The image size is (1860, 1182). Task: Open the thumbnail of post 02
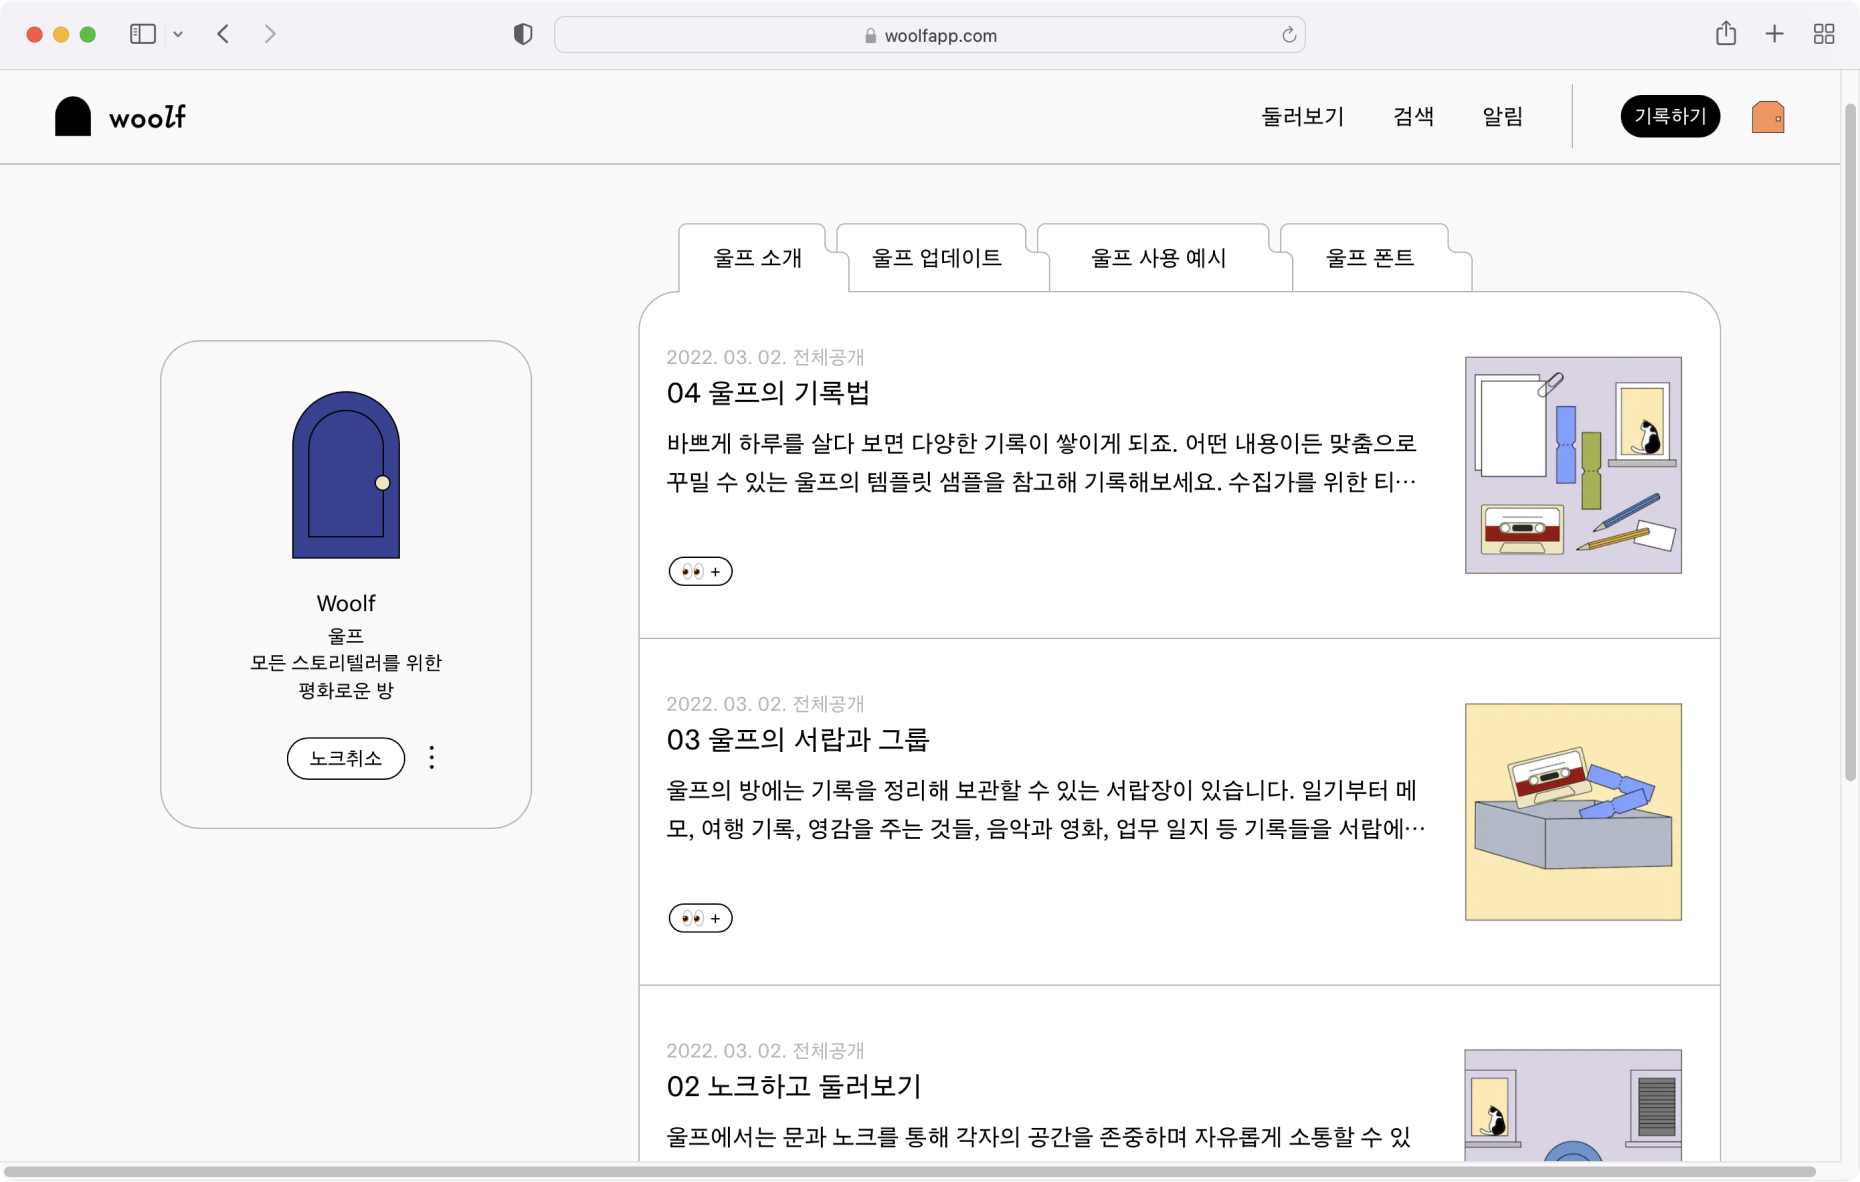(x=1573, y=1106)
